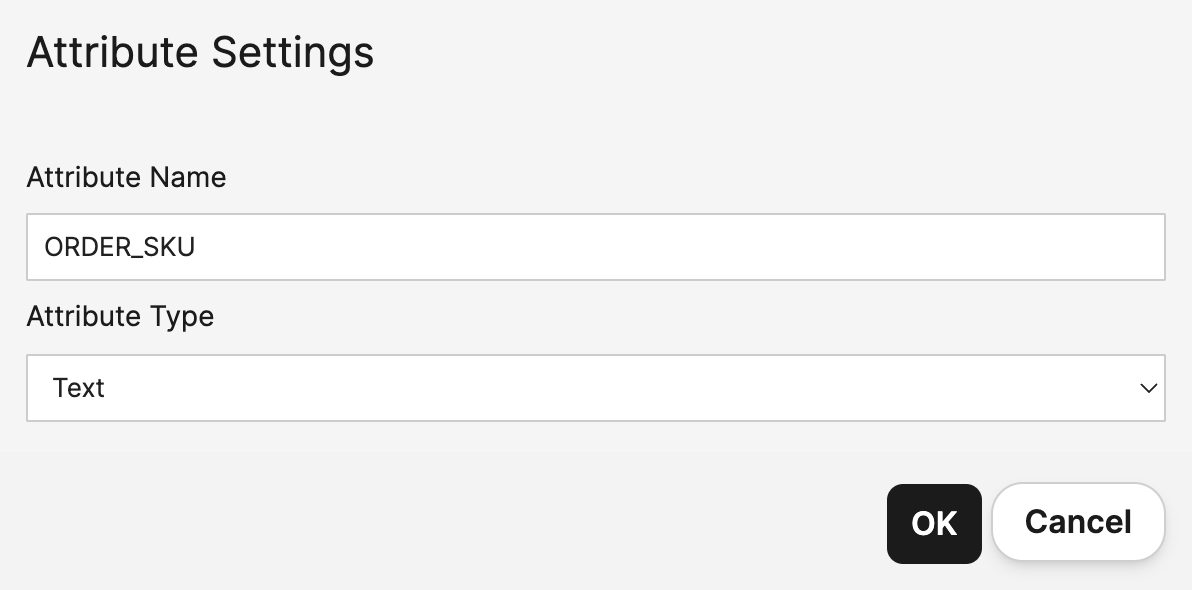Click the ORDER_SKU text in the field
Image resolution: width=1192 pixels, height=590 pixels.
(x=120, y=247)
